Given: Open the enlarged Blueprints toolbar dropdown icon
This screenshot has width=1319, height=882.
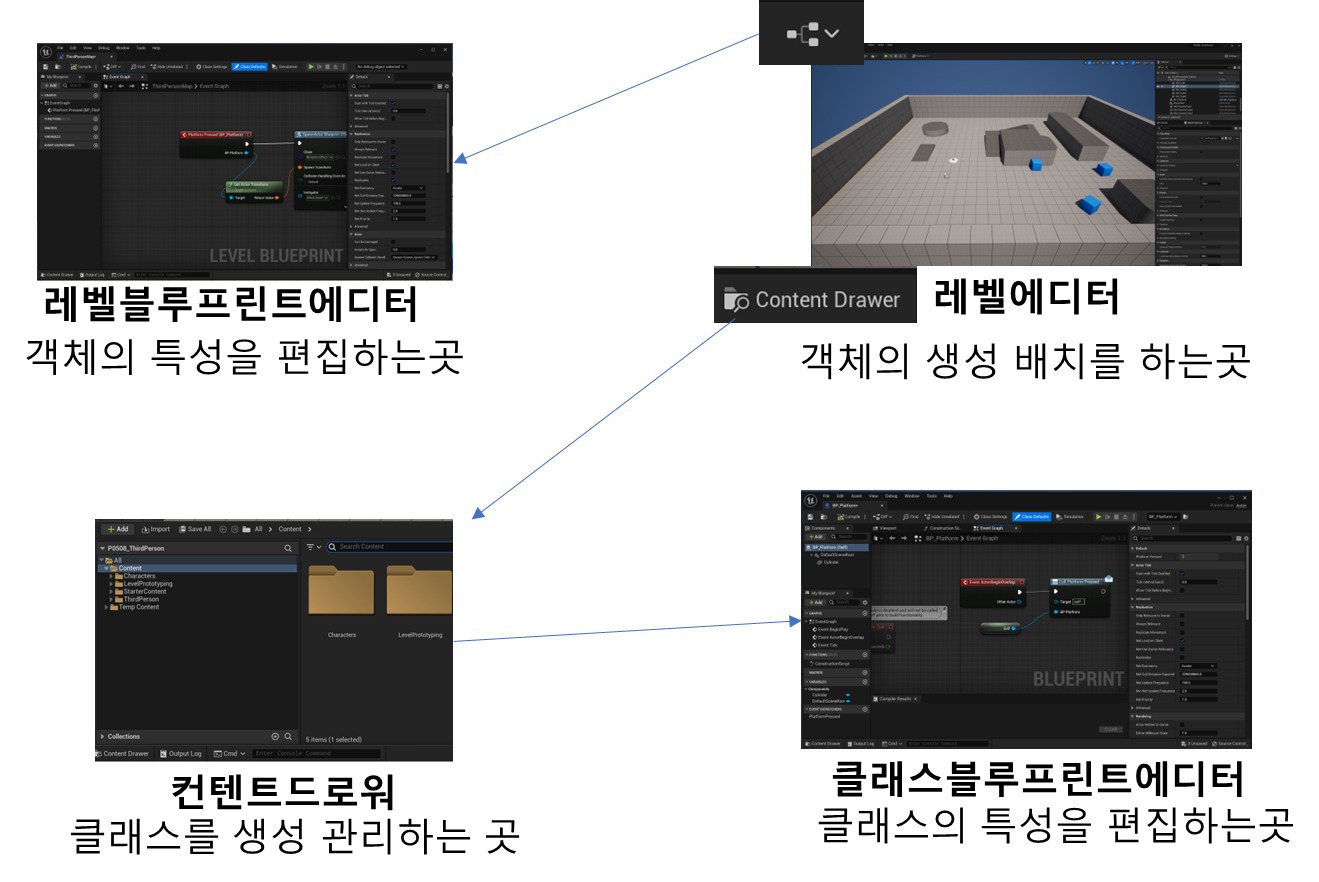Looking at the screenshot, I should (x=811, y=32).
